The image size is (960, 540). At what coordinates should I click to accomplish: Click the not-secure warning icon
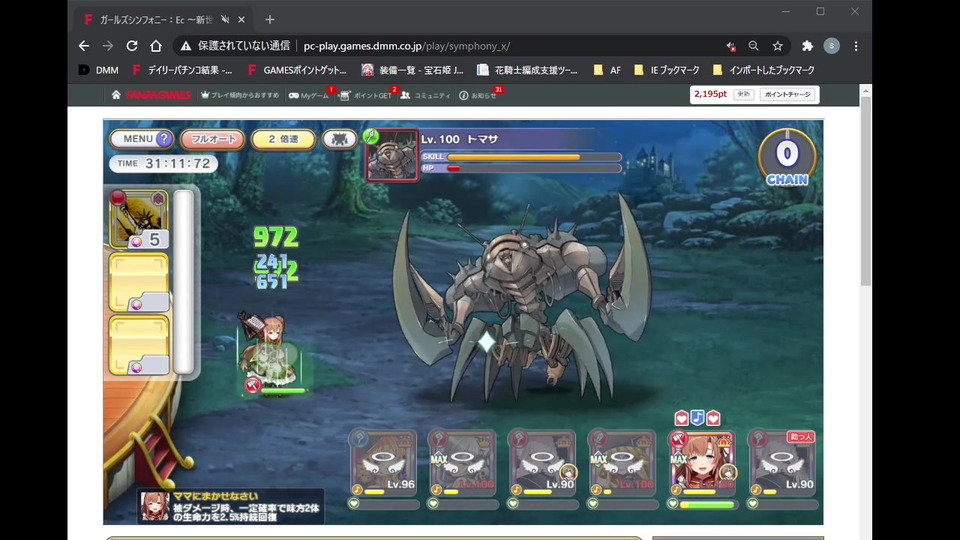click(x=186, y=46)
